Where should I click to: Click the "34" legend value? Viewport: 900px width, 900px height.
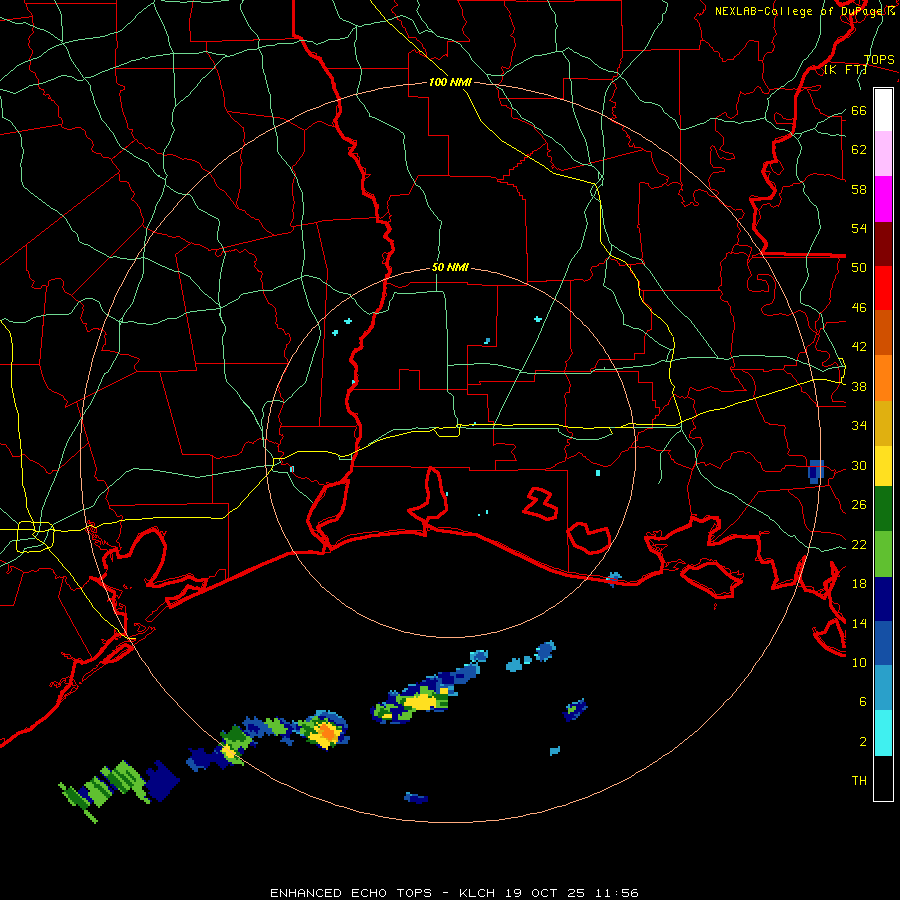pos(859,425)
